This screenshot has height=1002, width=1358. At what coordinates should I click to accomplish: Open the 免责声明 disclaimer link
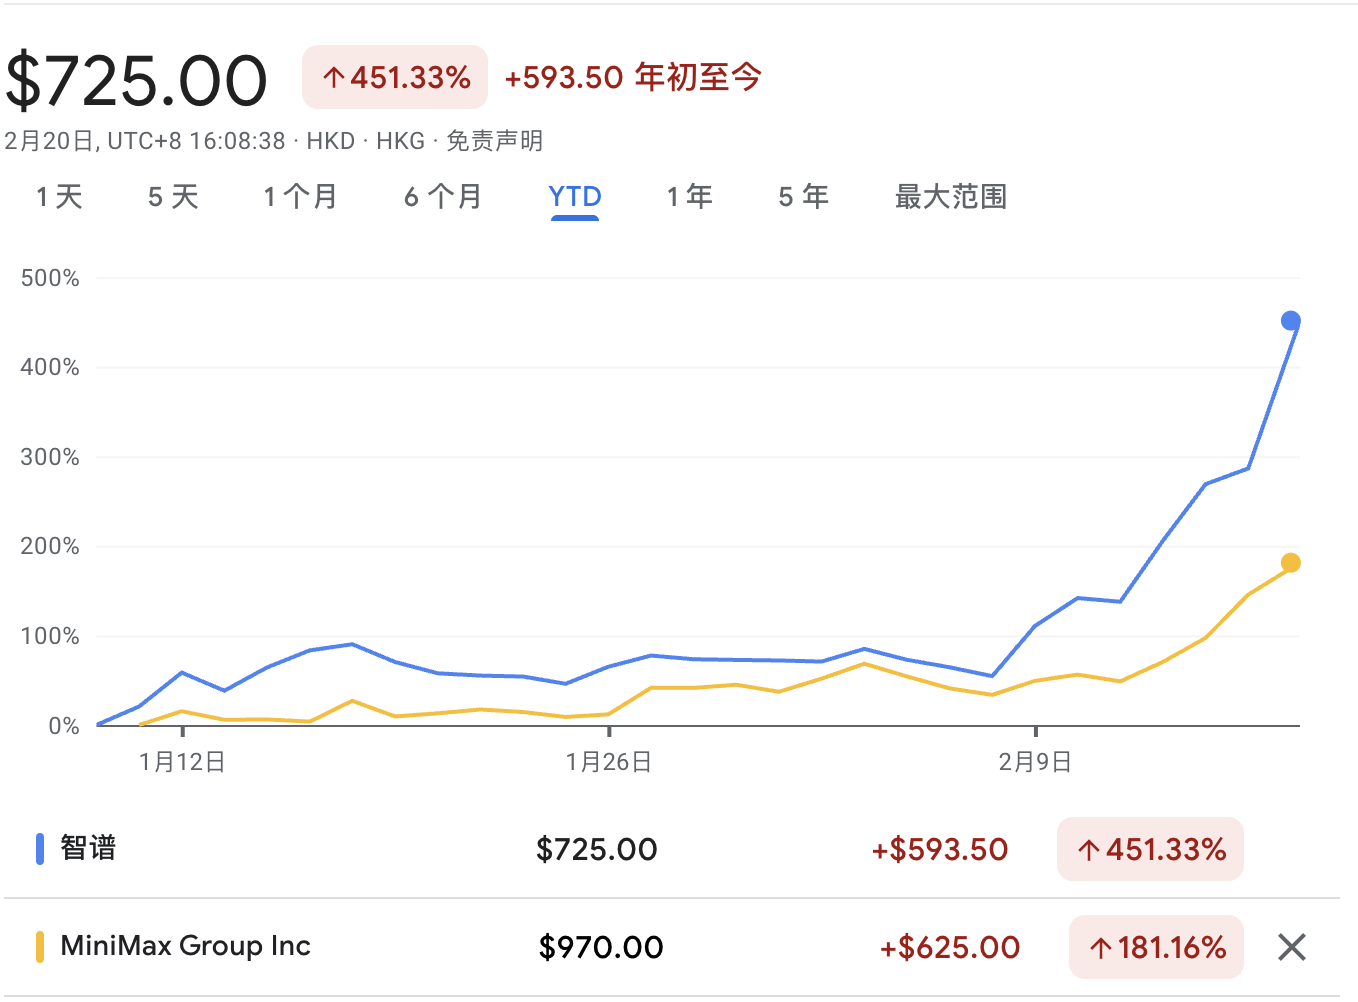point(494,141)
